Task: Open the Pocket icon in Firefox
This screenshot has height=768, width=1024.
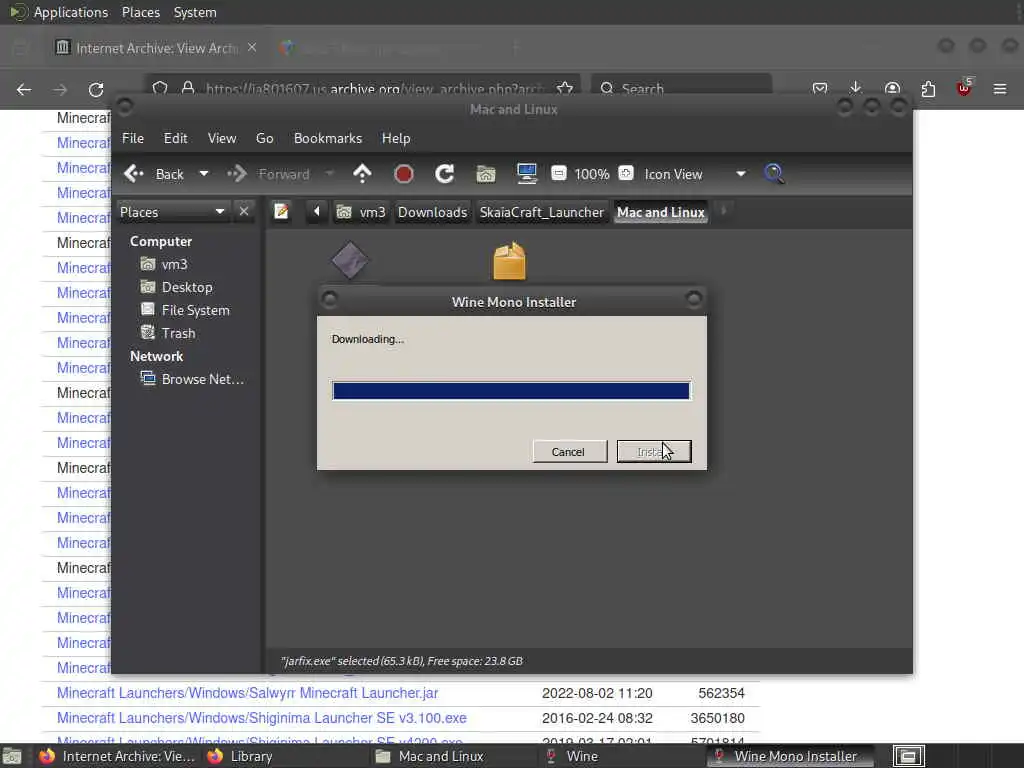Action: (x=820, y=88)
